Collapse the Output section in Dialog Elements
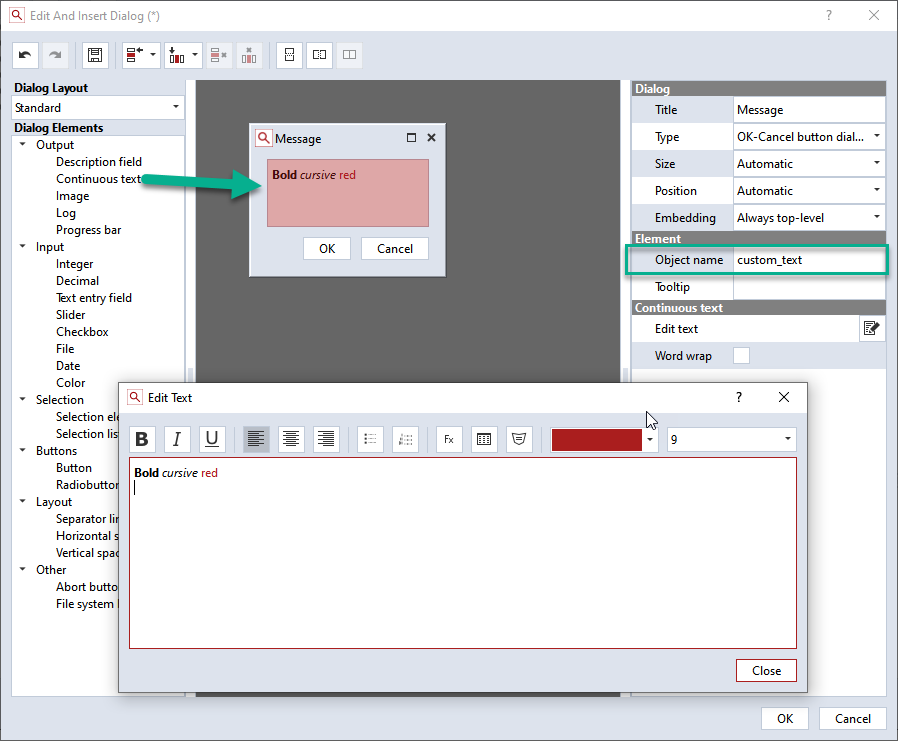This screenshot has height=741, width=898. (x=22, y=144)
